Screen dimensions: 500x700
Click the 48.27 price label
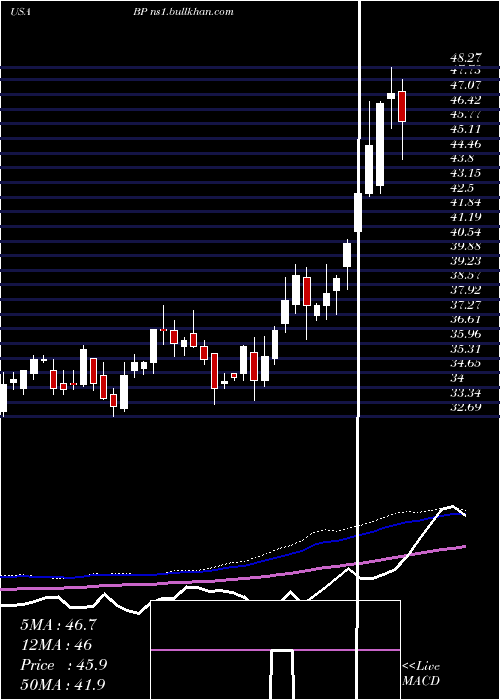465,58
